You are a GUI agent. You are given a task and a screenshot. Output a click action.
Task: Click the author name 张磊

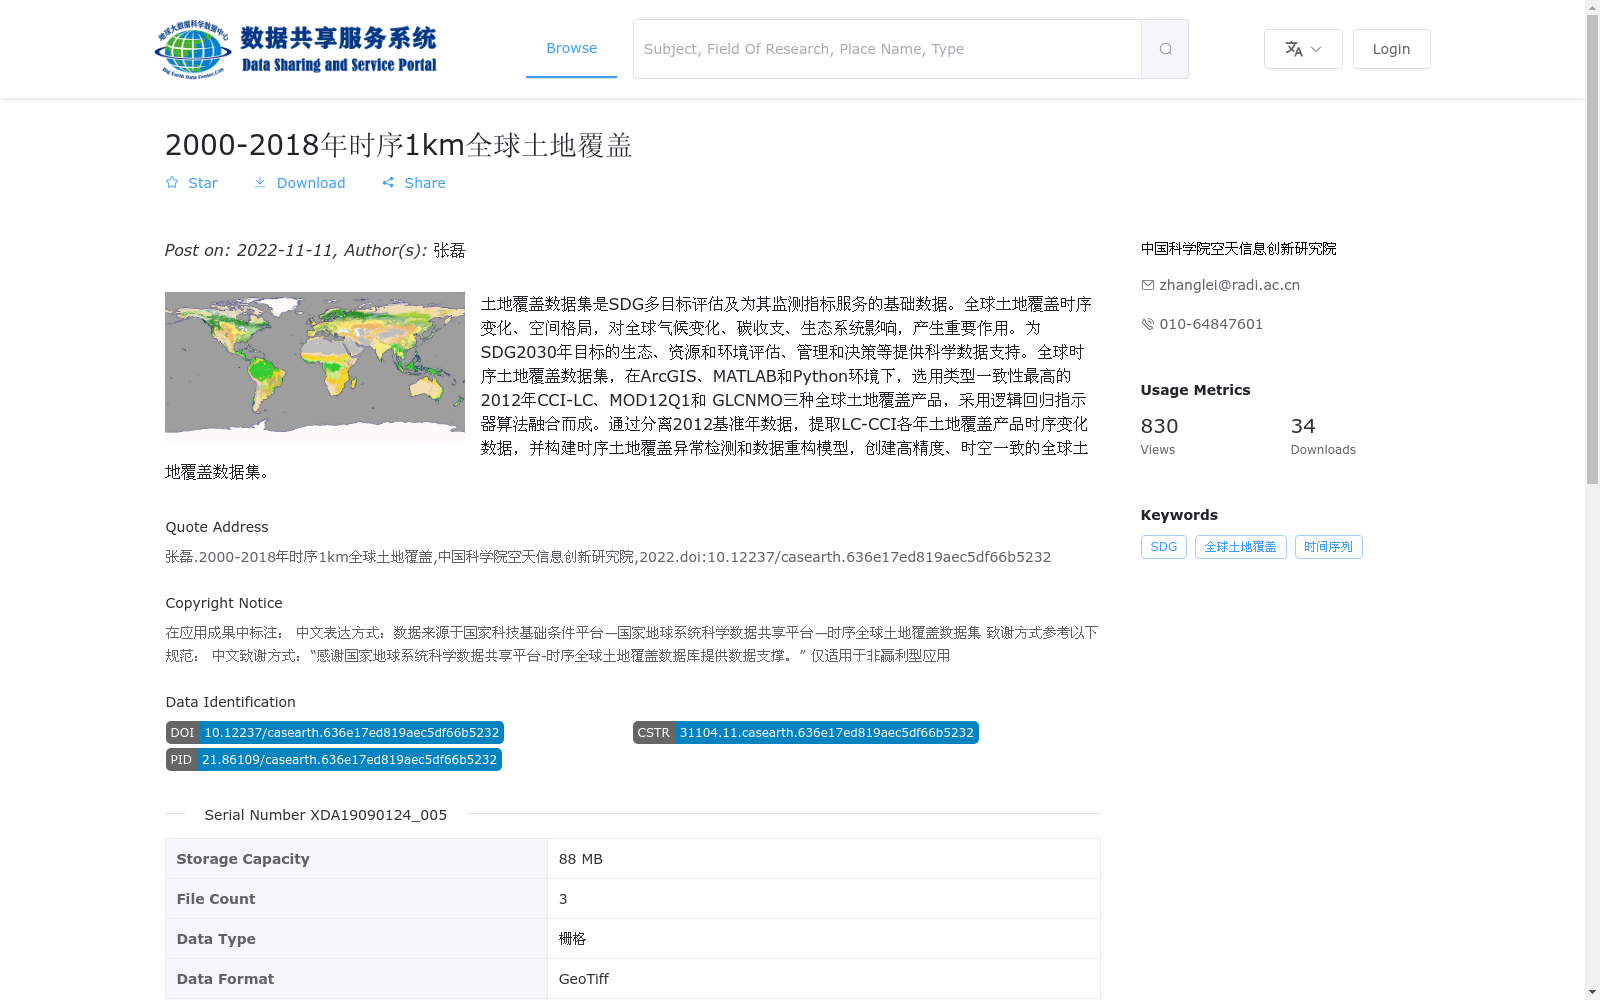pyautogui.click(x=449, y=251)
